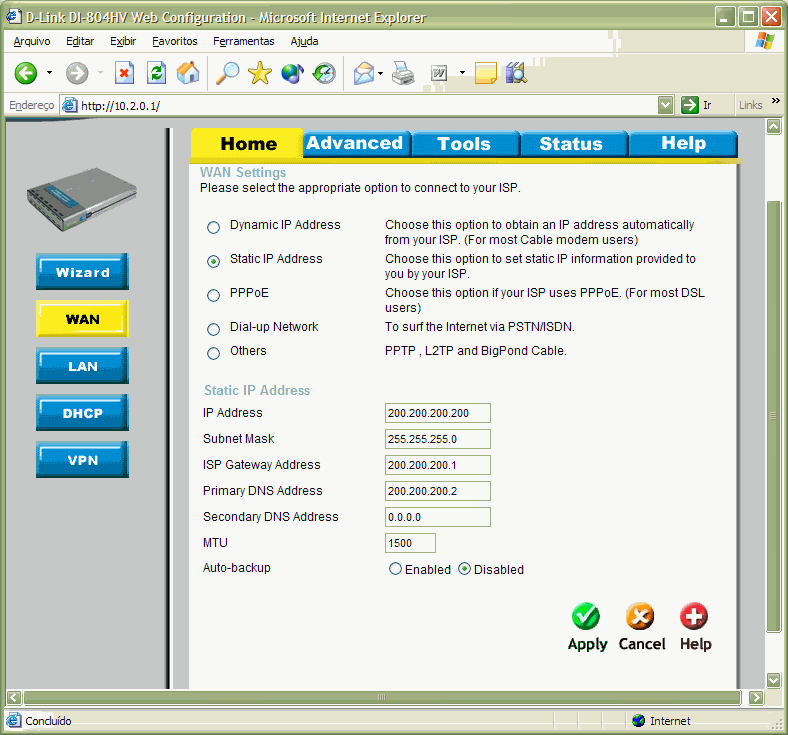Image resolution: width=788 pixels, height=735 pixels.
Task: Expand the Links toolbar chevron
Action: pos(776,104)
